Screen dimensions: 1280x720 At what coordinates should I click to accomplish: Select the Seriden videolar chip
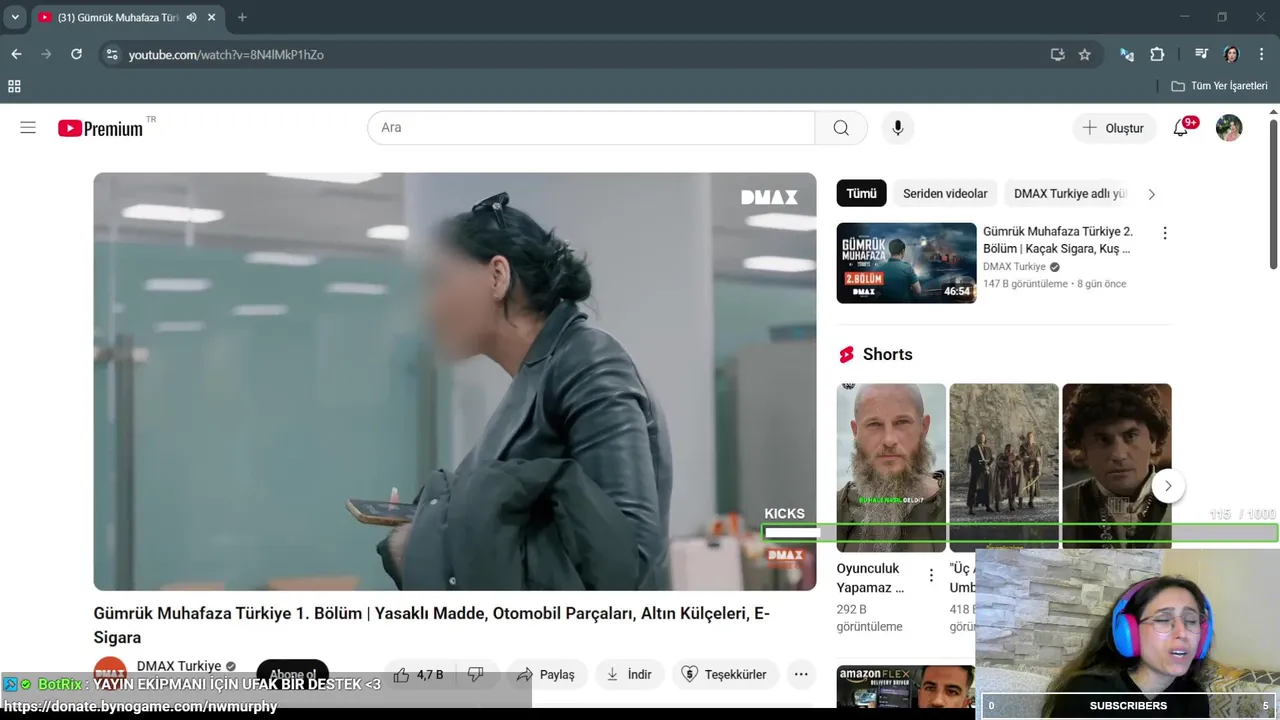[945, 194]
